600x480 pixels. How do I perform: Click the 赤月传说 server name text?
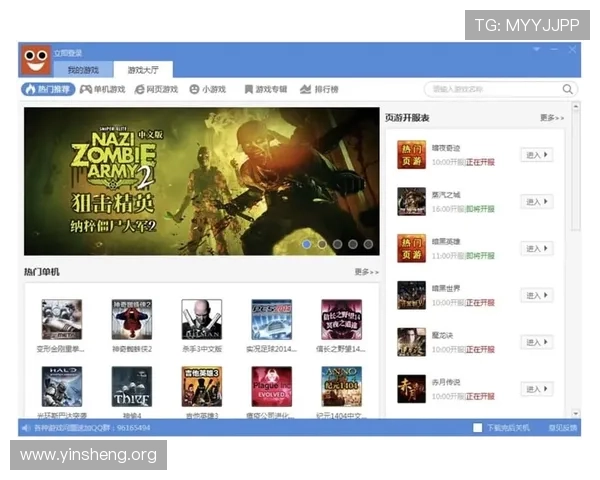tap(446, 382)
